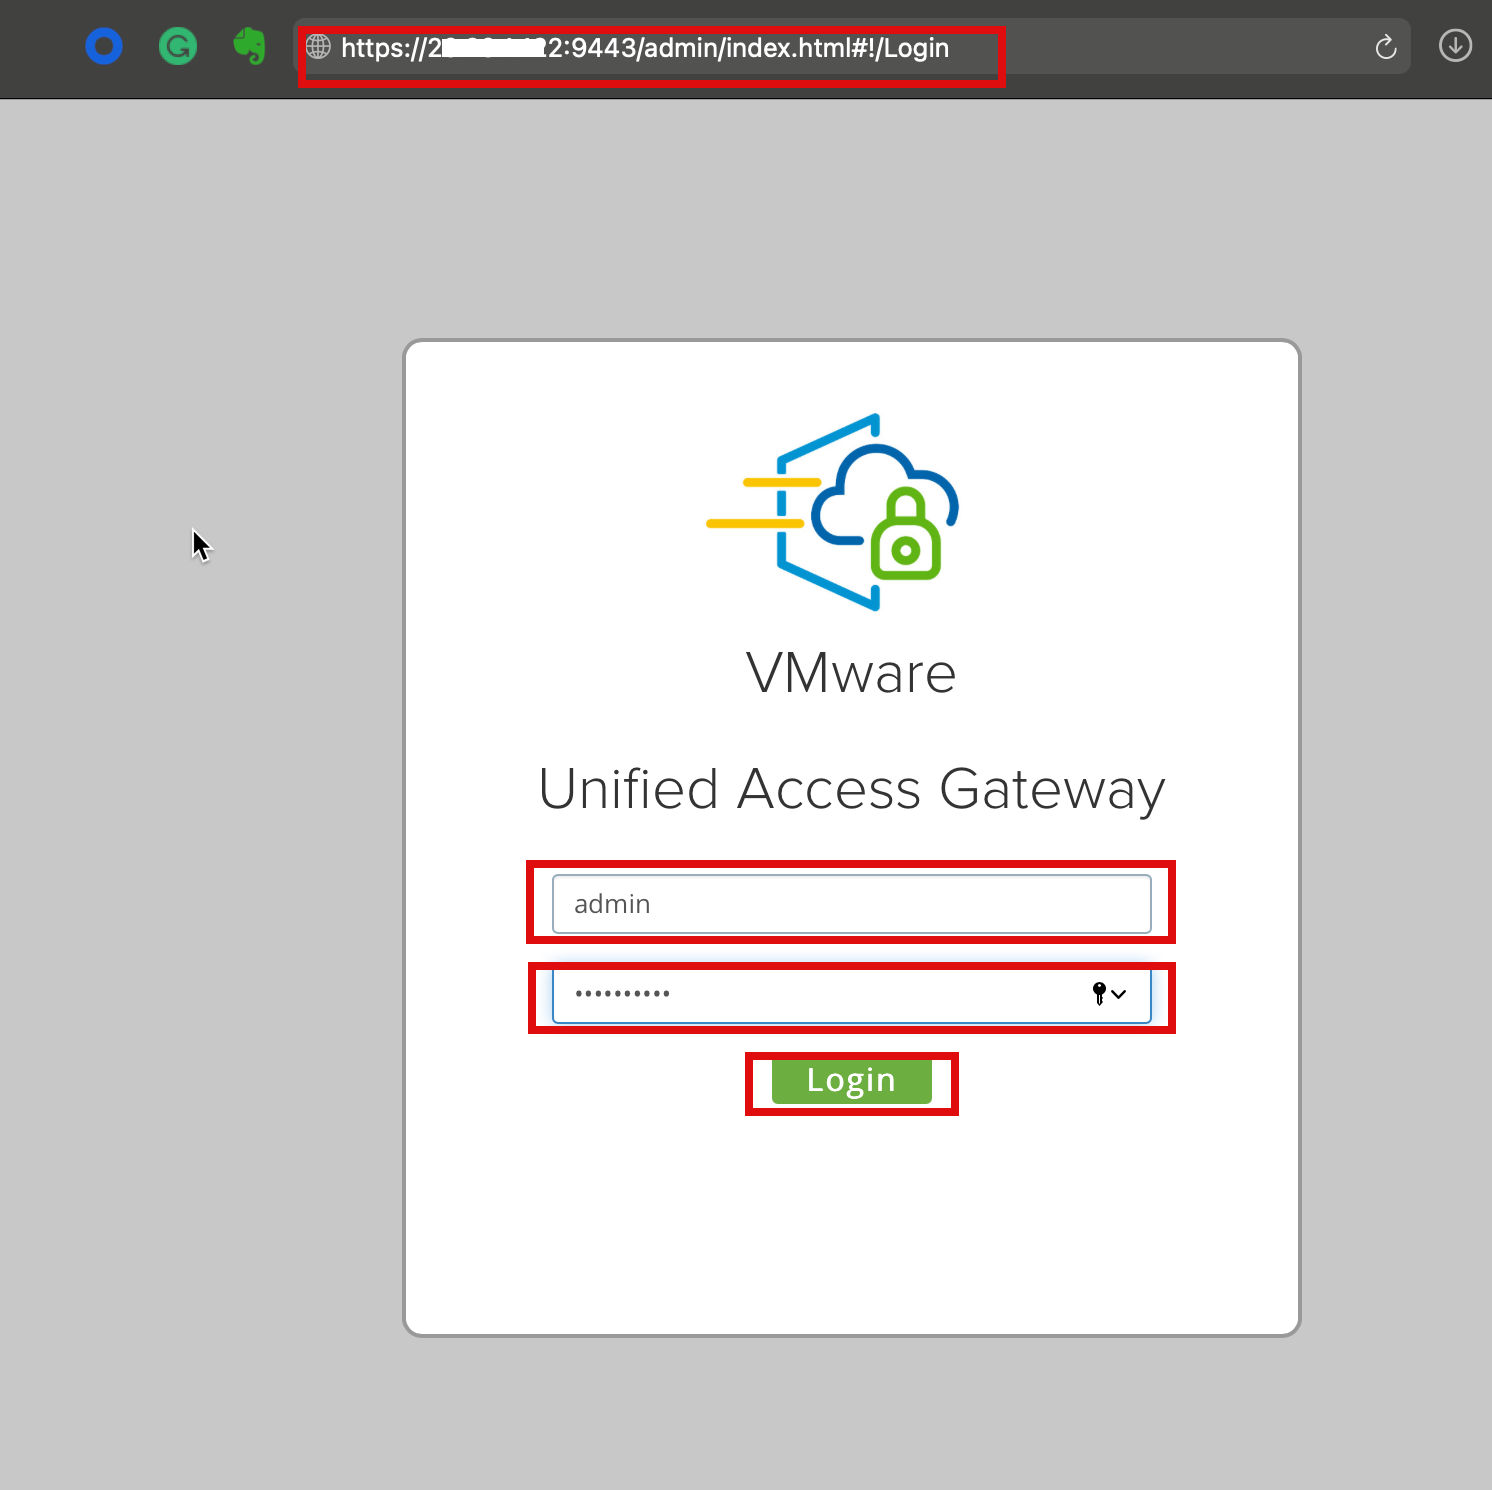Click the Unified Access Gateway heading
This screenshot has width=1492, height=1490.
(851, 789)
